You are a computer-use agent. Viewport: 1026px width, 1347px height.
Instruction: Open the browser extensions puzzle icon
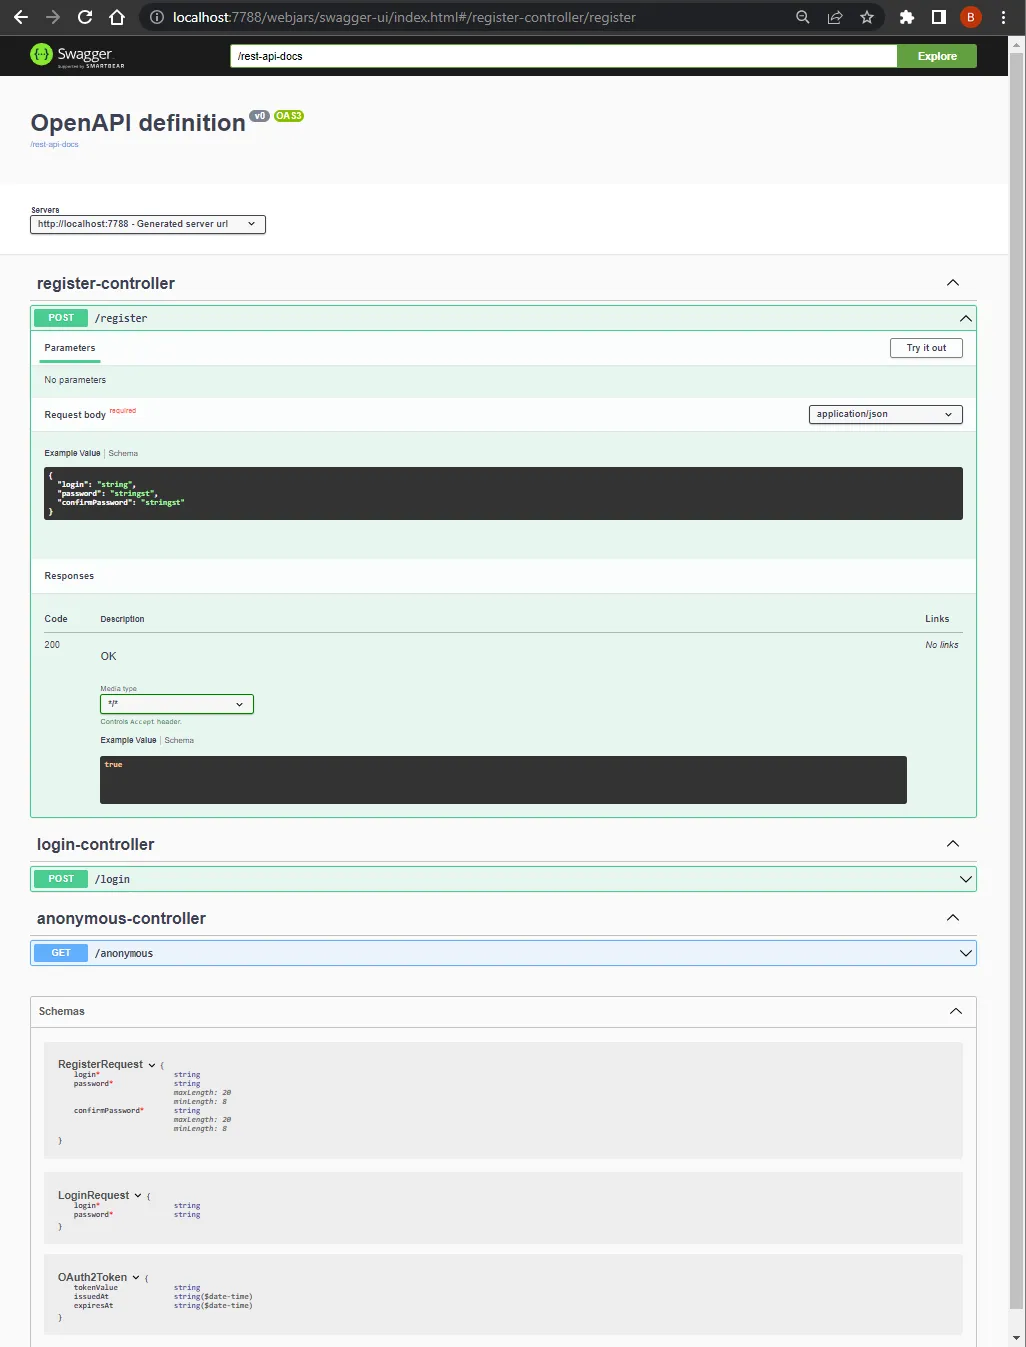pyautogui.click(x=906, y=17)
